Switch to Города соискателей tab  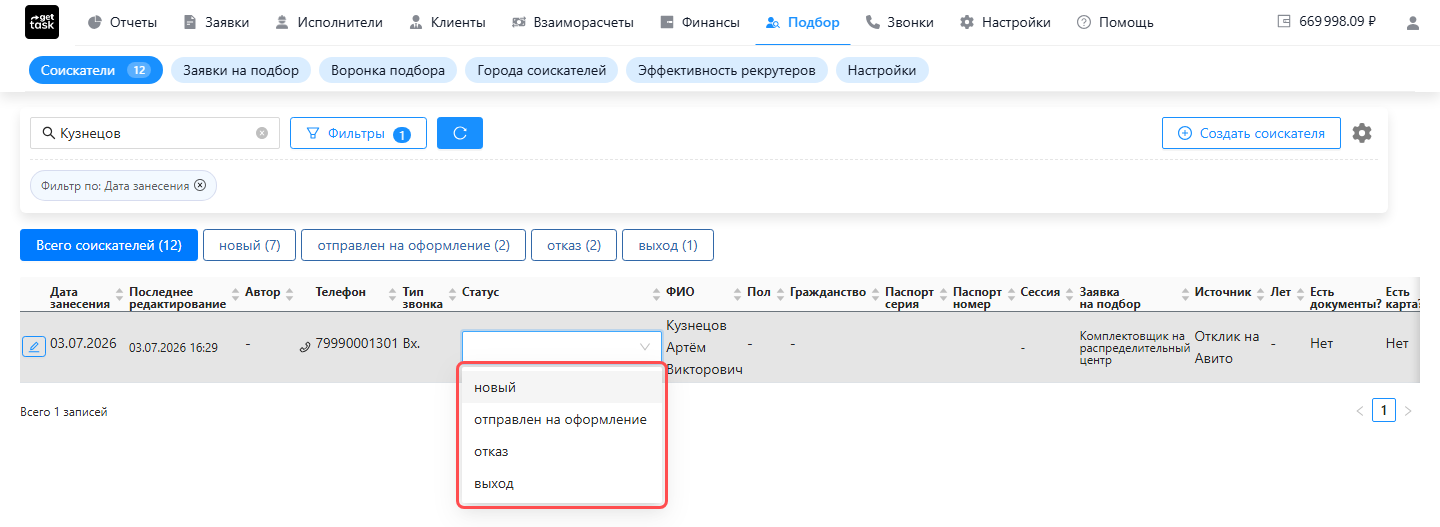(542, 70)
